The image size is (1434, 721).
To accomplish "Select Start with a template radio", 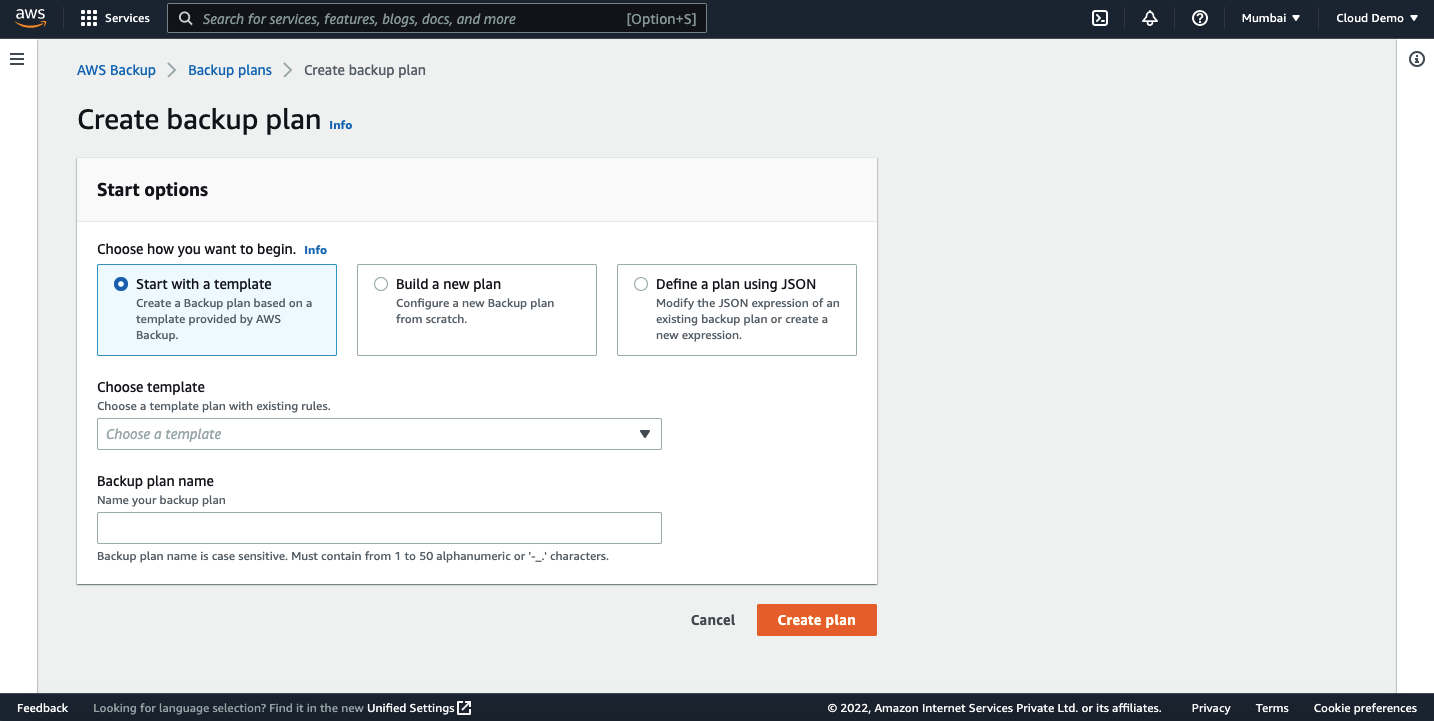I will 121,284.
